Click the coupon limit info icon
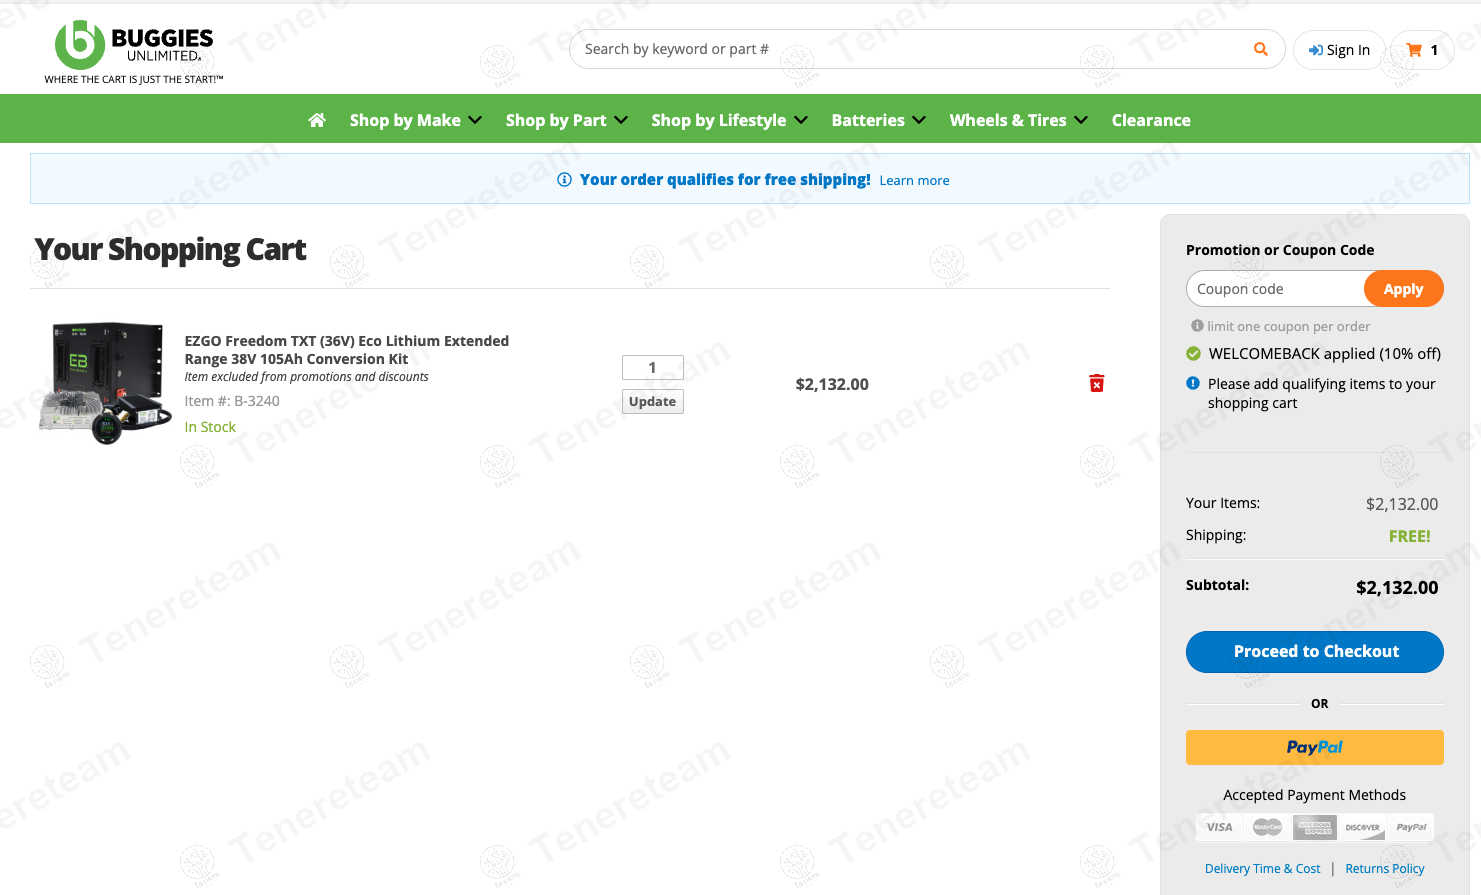This screenshot has width=1481, height=895. point(1197,326)
